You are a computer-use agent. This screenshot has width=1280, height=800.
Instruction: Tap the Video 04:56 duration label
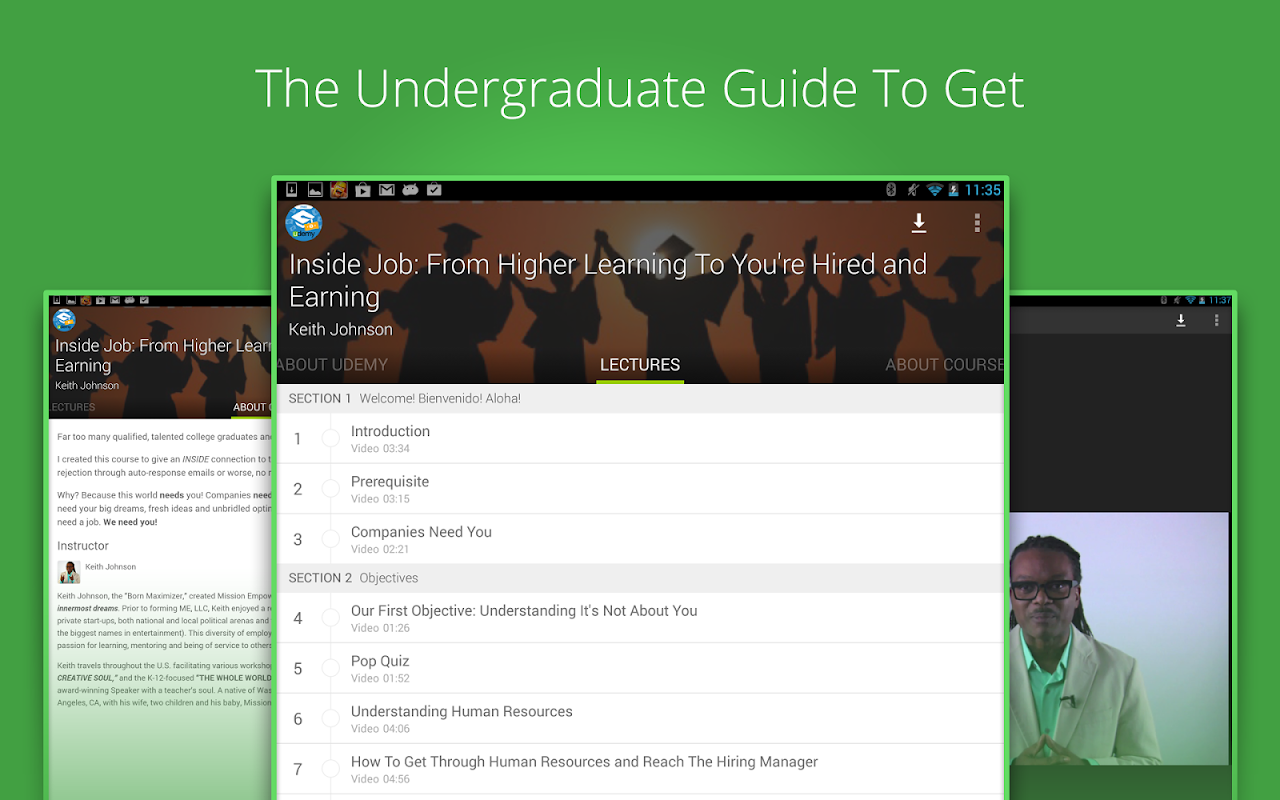click(x=380, y=779)
